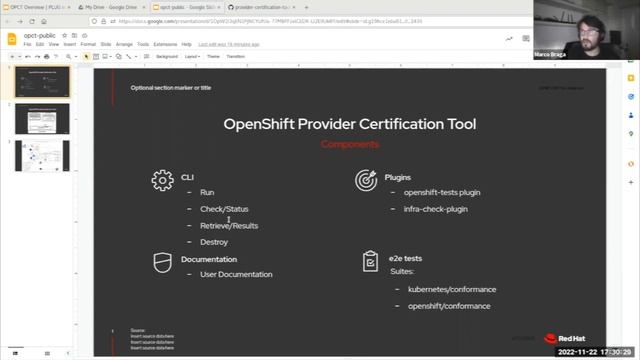Viewport: 640px width, 360px height.
Task: Open the Tools menu
Action: (143, 44)
